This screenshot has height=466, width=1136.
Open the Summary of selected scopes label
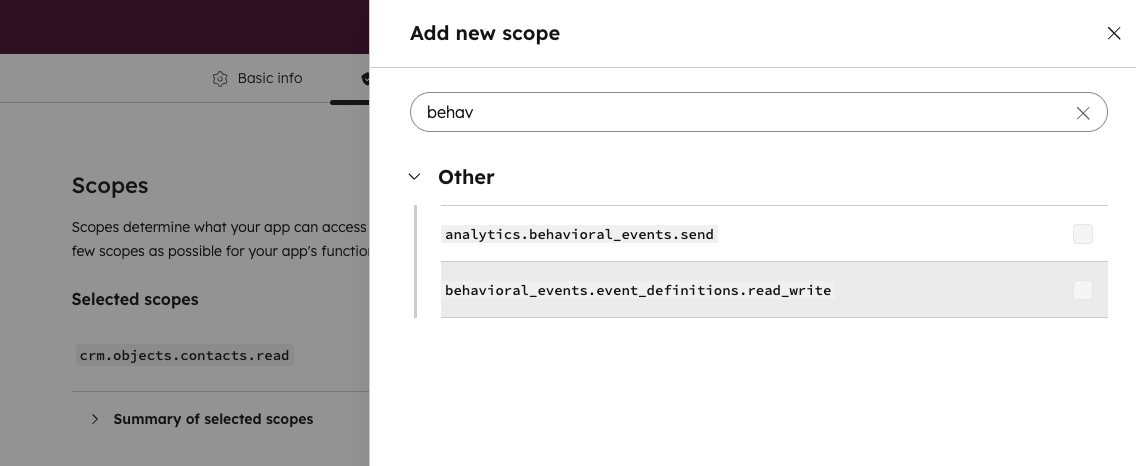click(213, 419)
